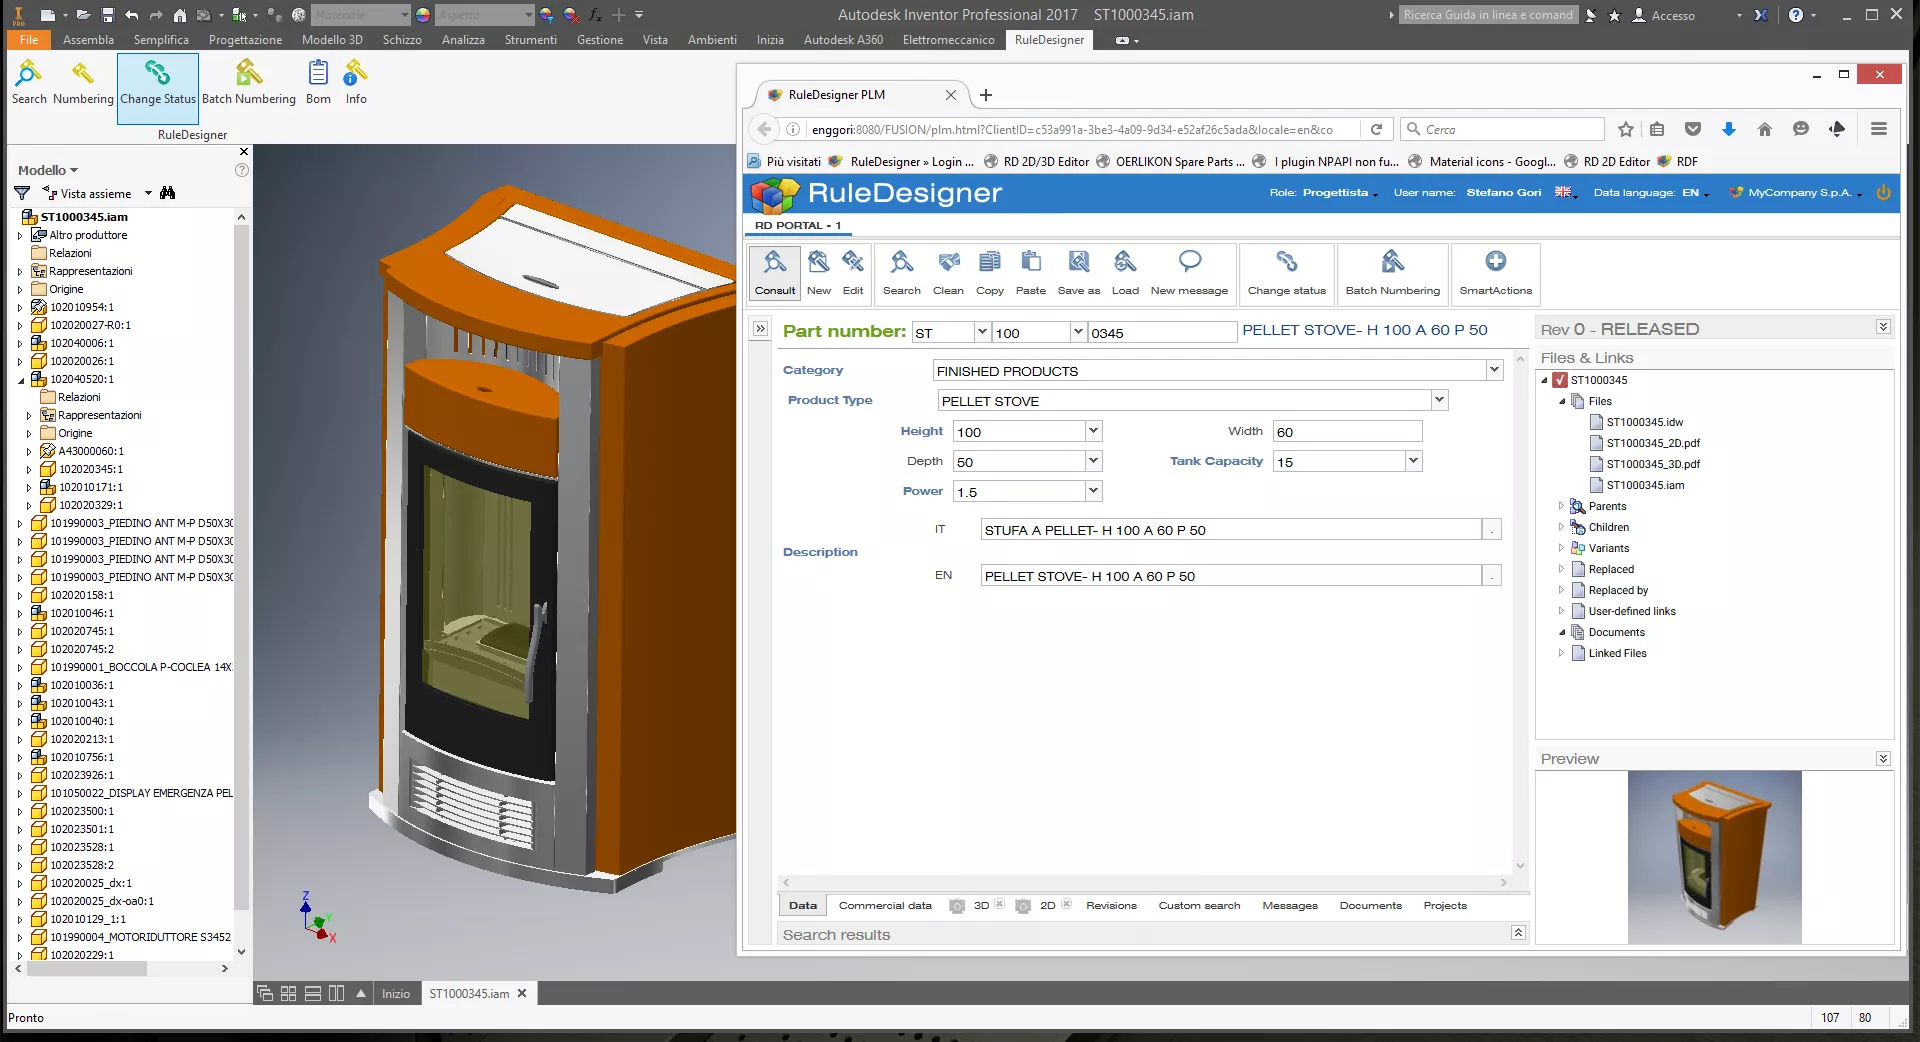Click the Clean icon in PLM toolbar
Image resolution: width=1920 pixels, height=1042 pixels.
click(x=948, y=272)
